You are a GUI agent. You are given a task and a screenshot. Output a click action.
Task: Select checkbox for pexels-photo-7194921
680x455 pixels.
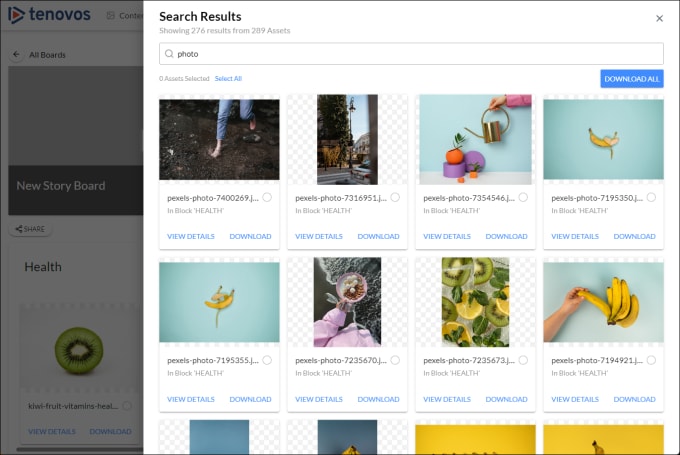651,360
